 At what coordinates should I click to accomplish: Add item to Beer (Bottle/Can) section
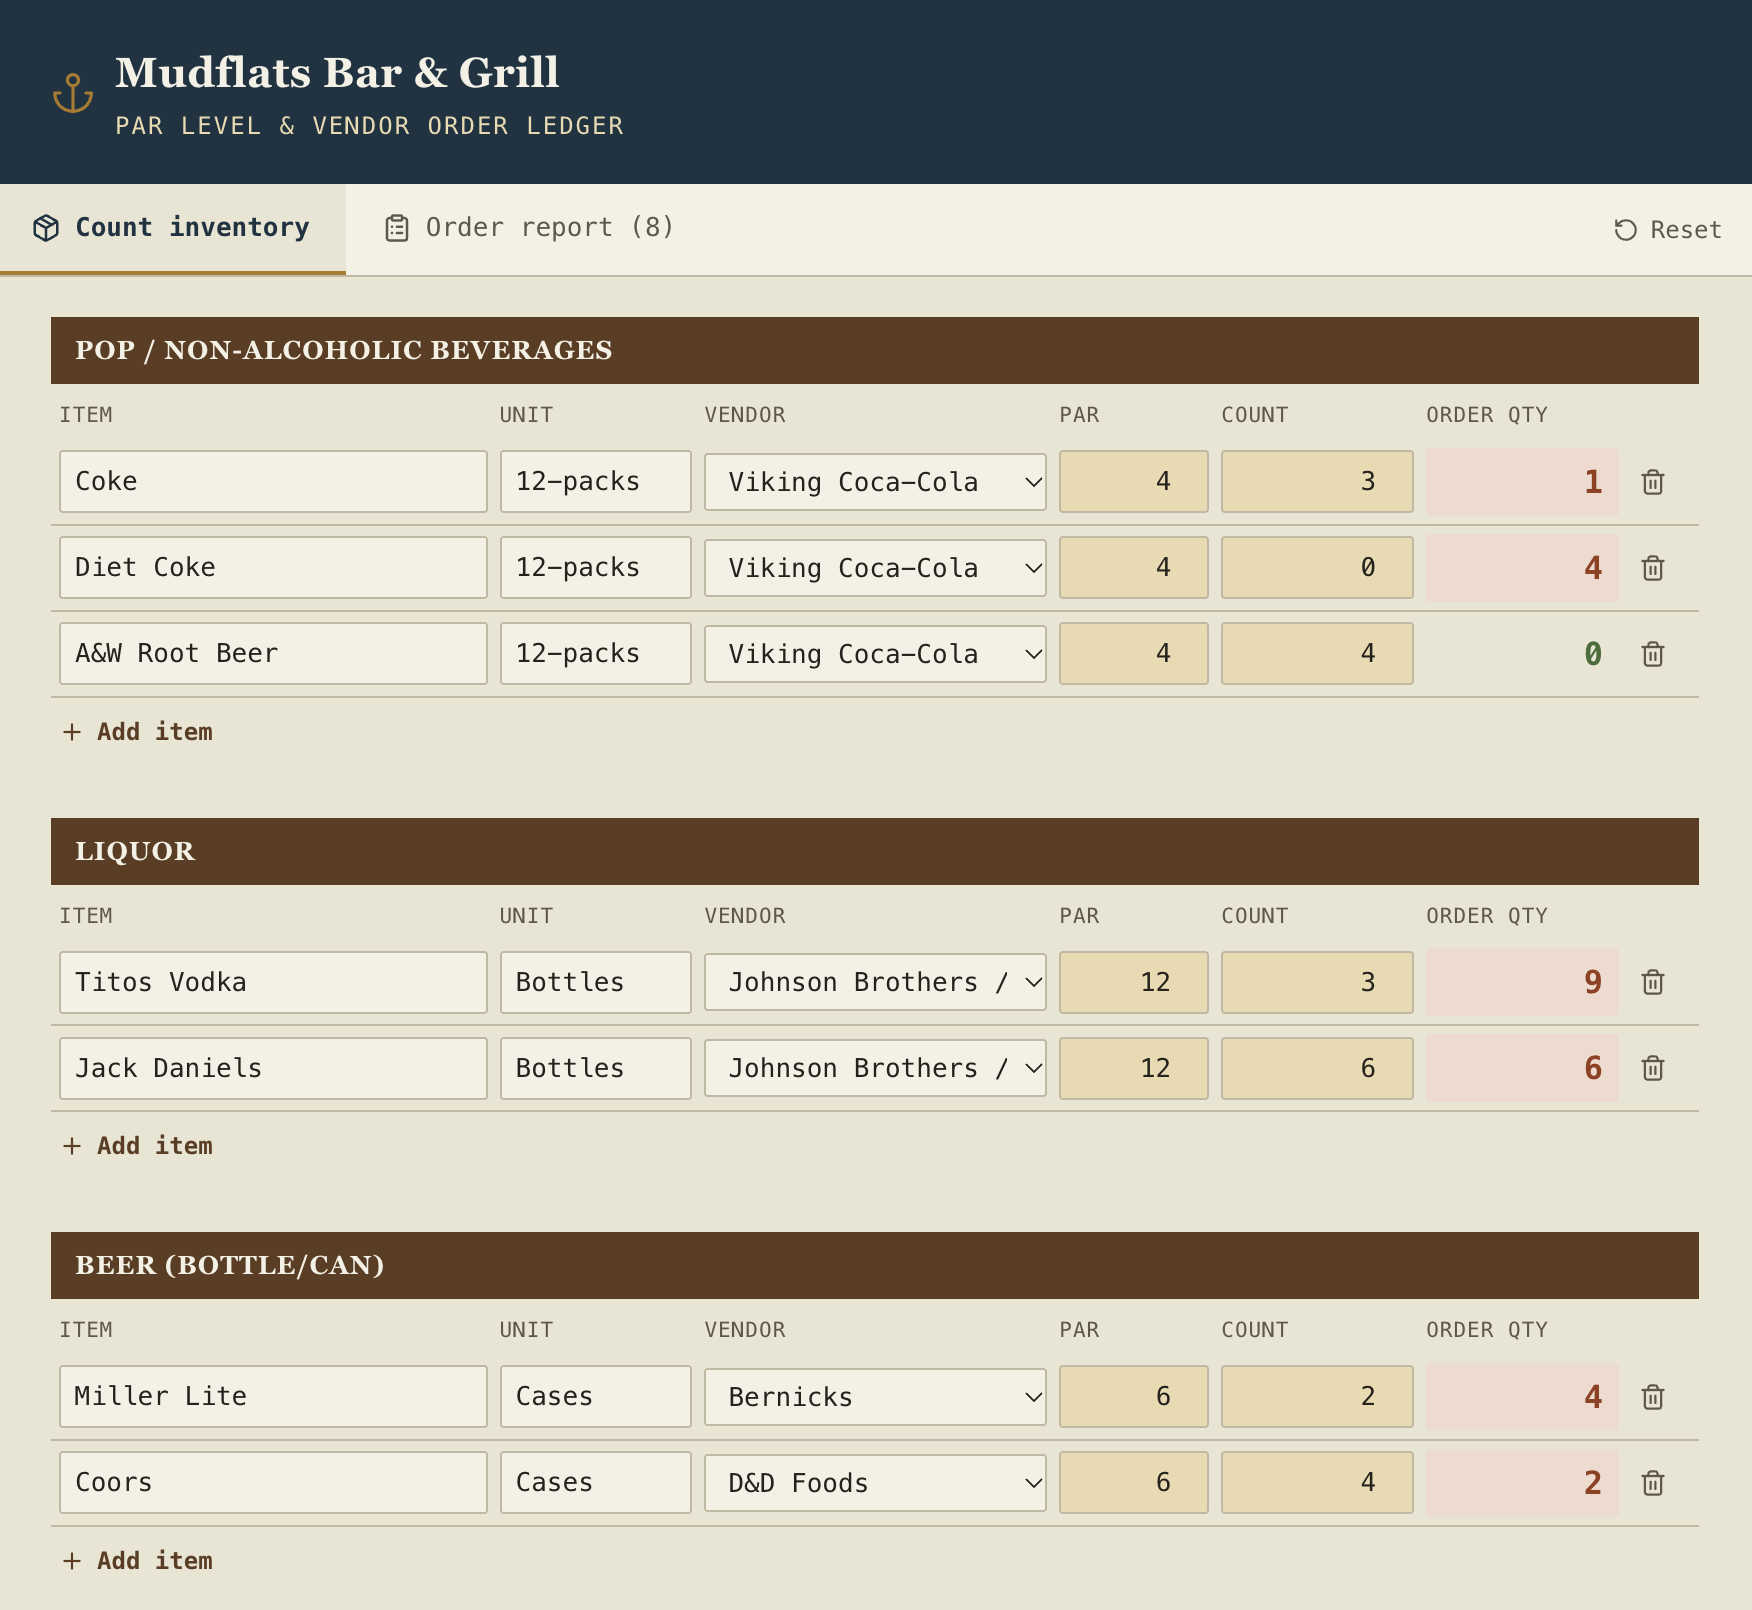138,1561
